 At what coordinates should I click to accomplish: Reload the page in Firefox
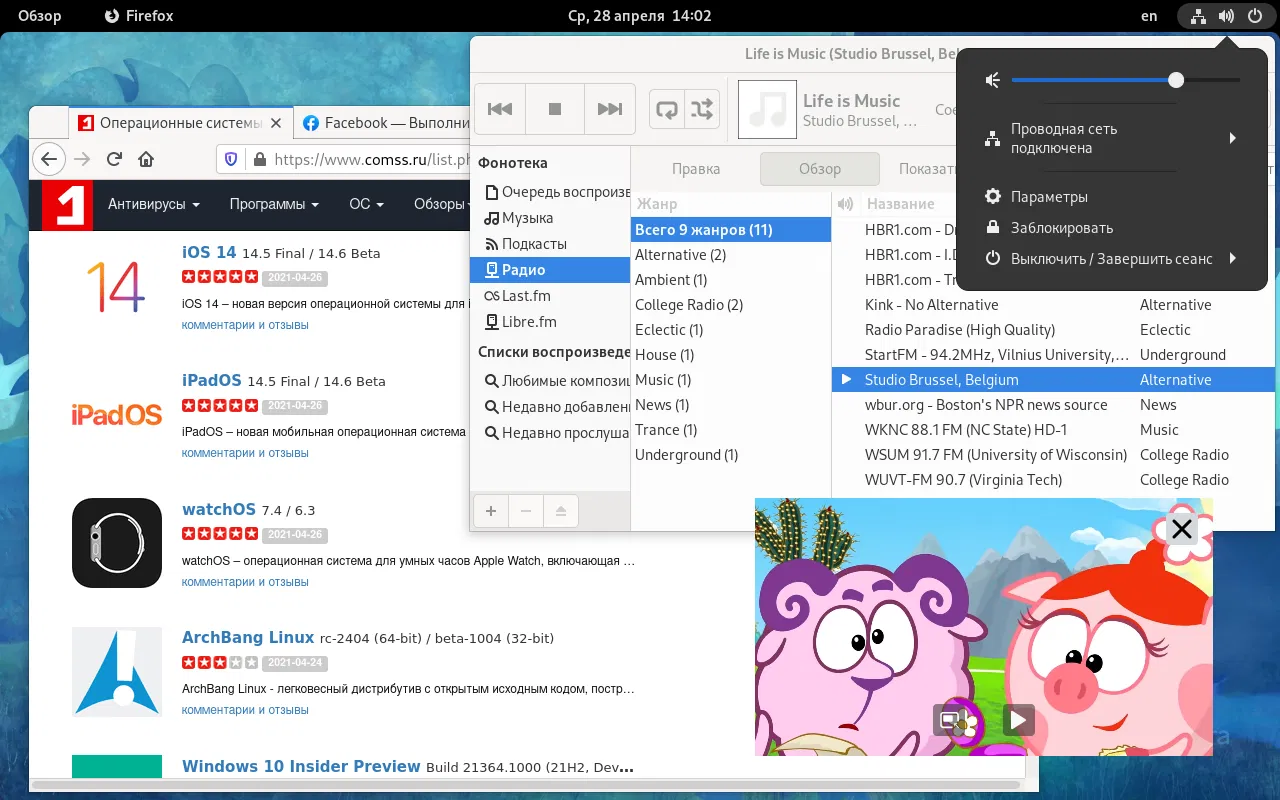pos(114,159)
